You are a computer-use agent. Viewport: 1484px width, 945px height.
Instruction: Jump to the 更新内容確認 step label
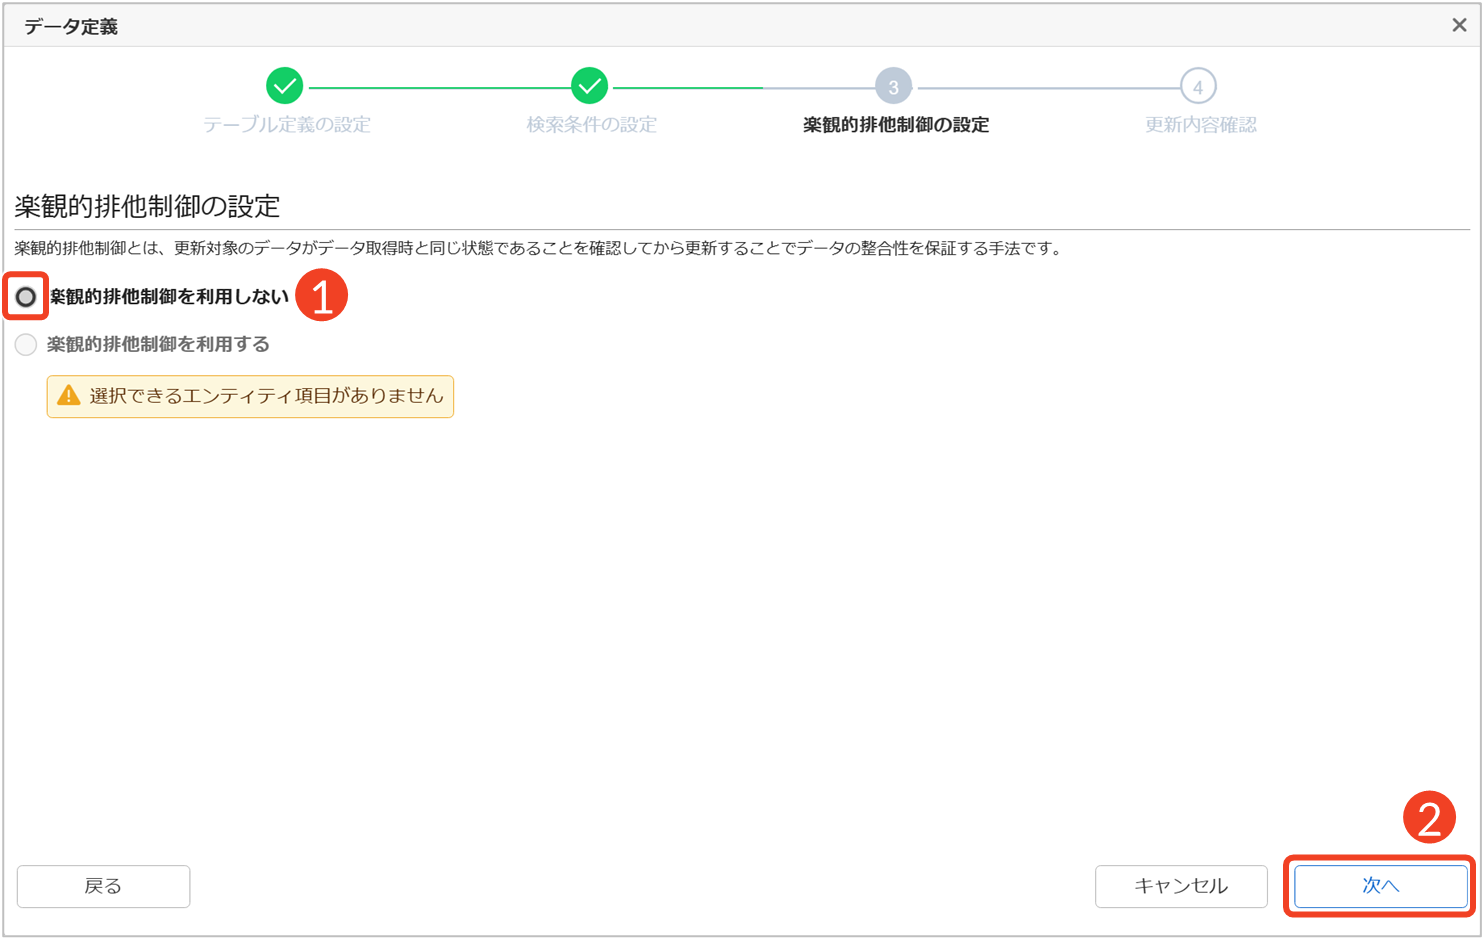point(1200,125)
